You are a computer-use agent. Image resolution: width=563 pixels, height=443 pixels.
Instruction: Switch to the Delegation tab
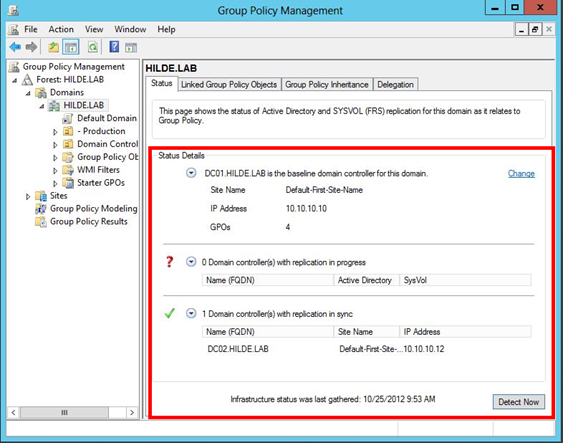[395, 84]
